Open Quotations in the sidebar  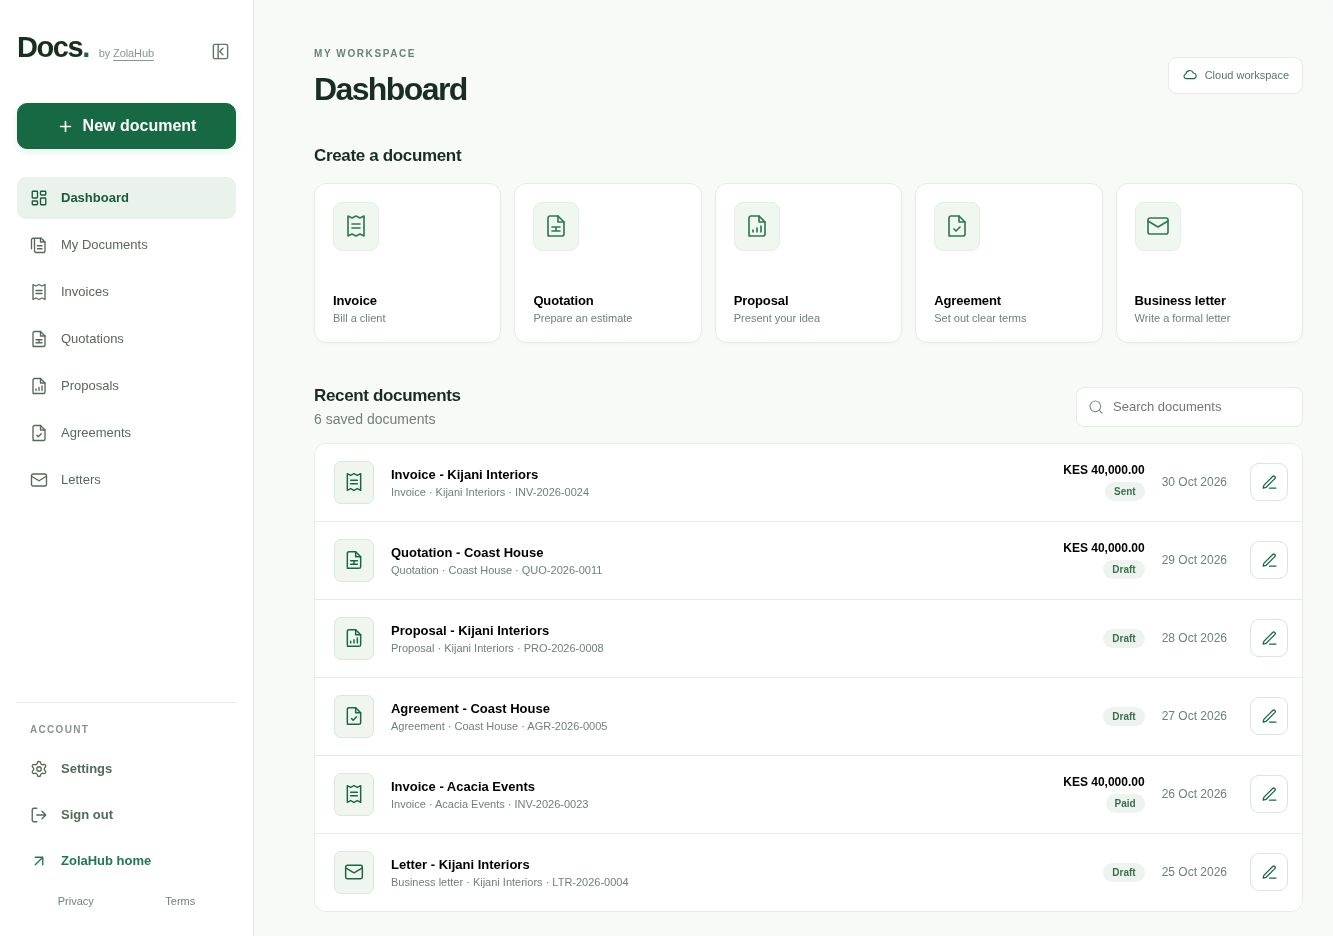click(x=126, y=339)
